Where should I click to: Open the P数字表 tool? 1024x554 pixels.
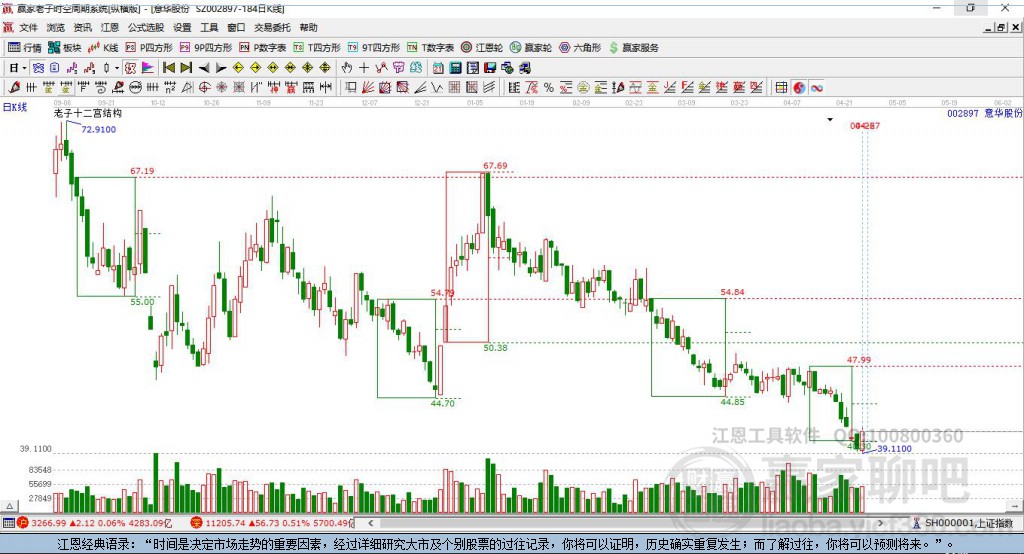[263, 48]
